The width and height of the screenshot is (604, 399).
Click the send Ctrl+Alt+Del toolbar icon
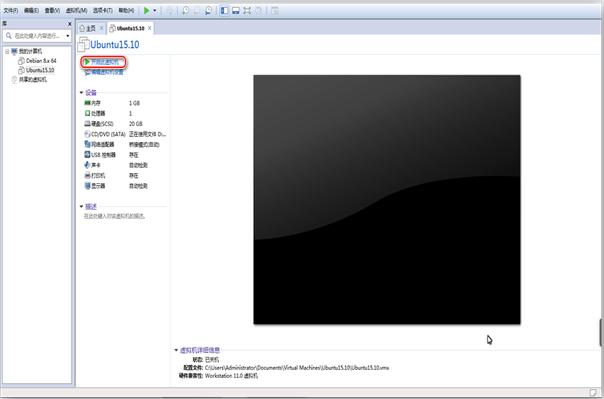point(169,11)
